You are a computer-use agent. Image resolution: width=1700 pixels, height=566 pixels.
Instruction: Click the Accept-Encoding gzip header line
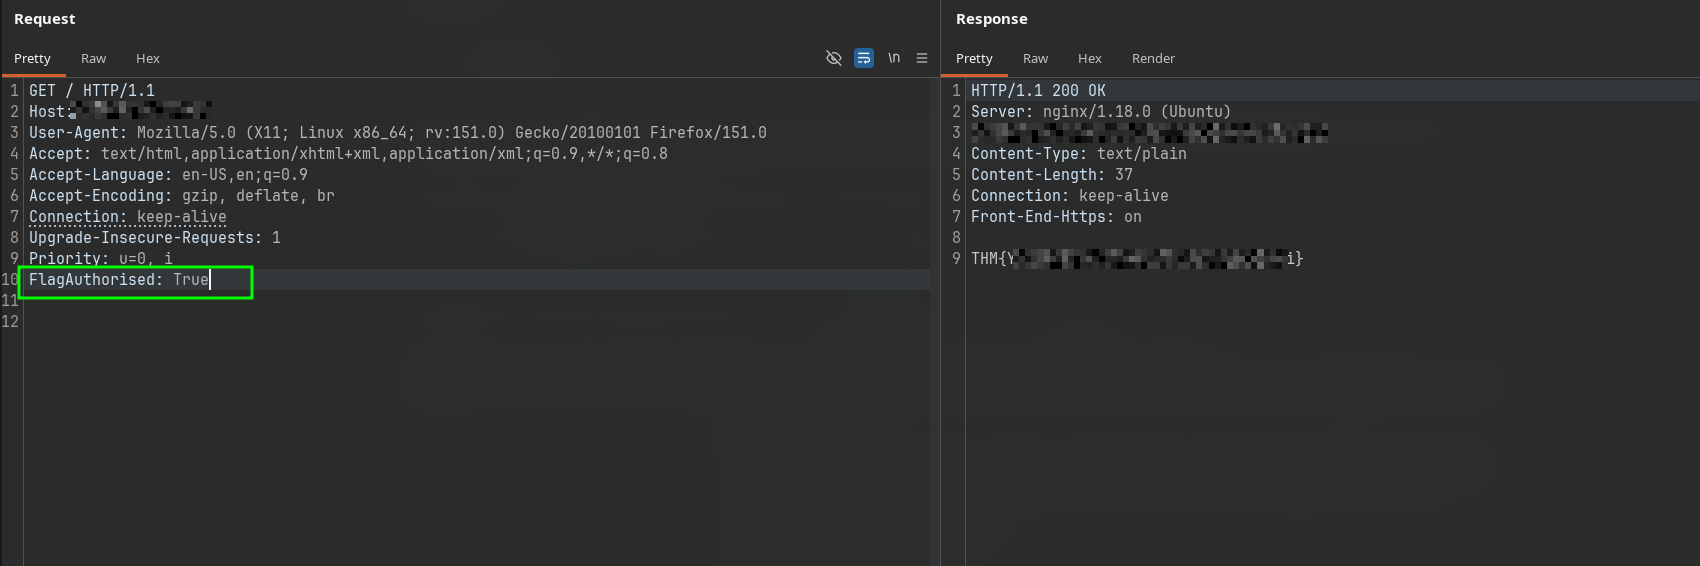(x=182, y=195)
